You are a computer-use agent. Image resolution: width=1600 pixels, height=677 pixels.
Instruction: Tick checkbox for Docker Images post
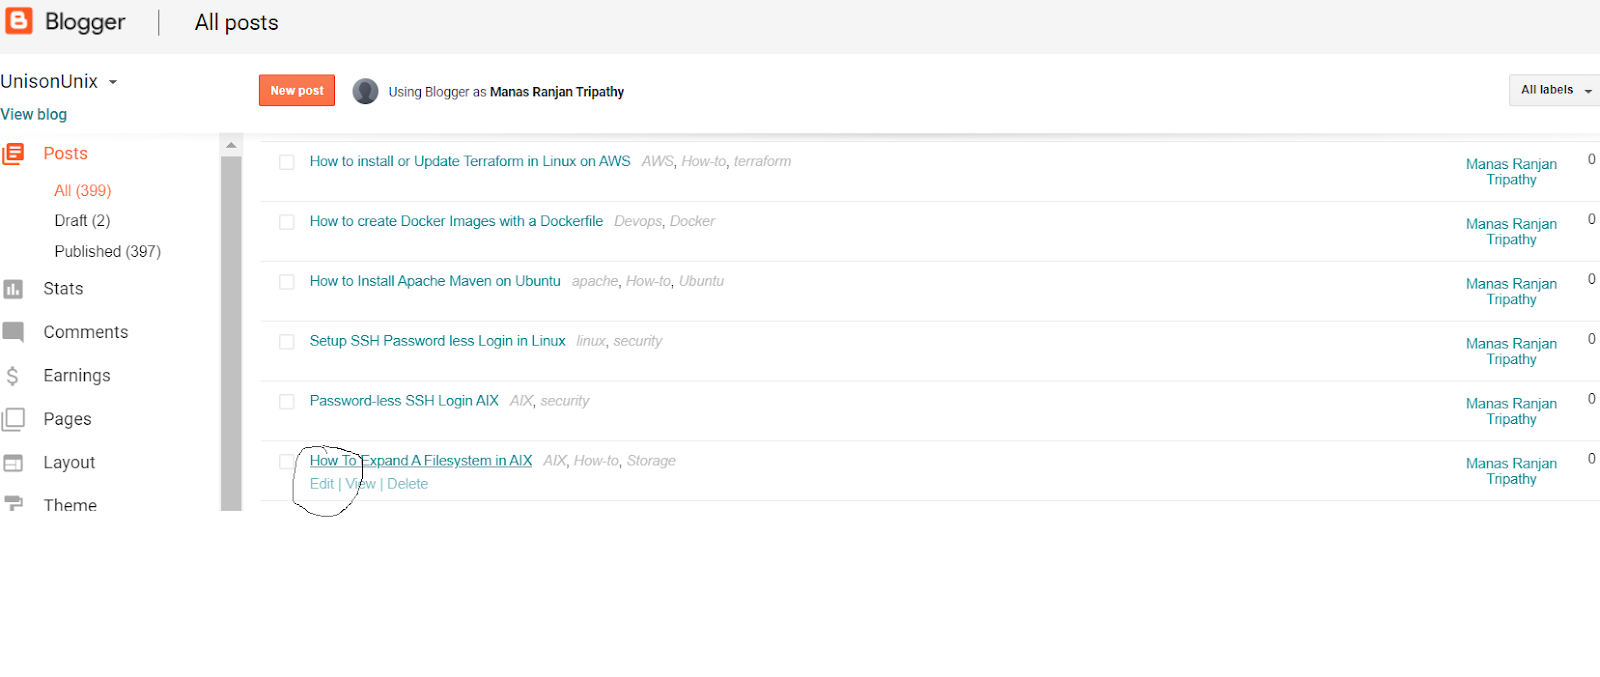coord(287,222)
